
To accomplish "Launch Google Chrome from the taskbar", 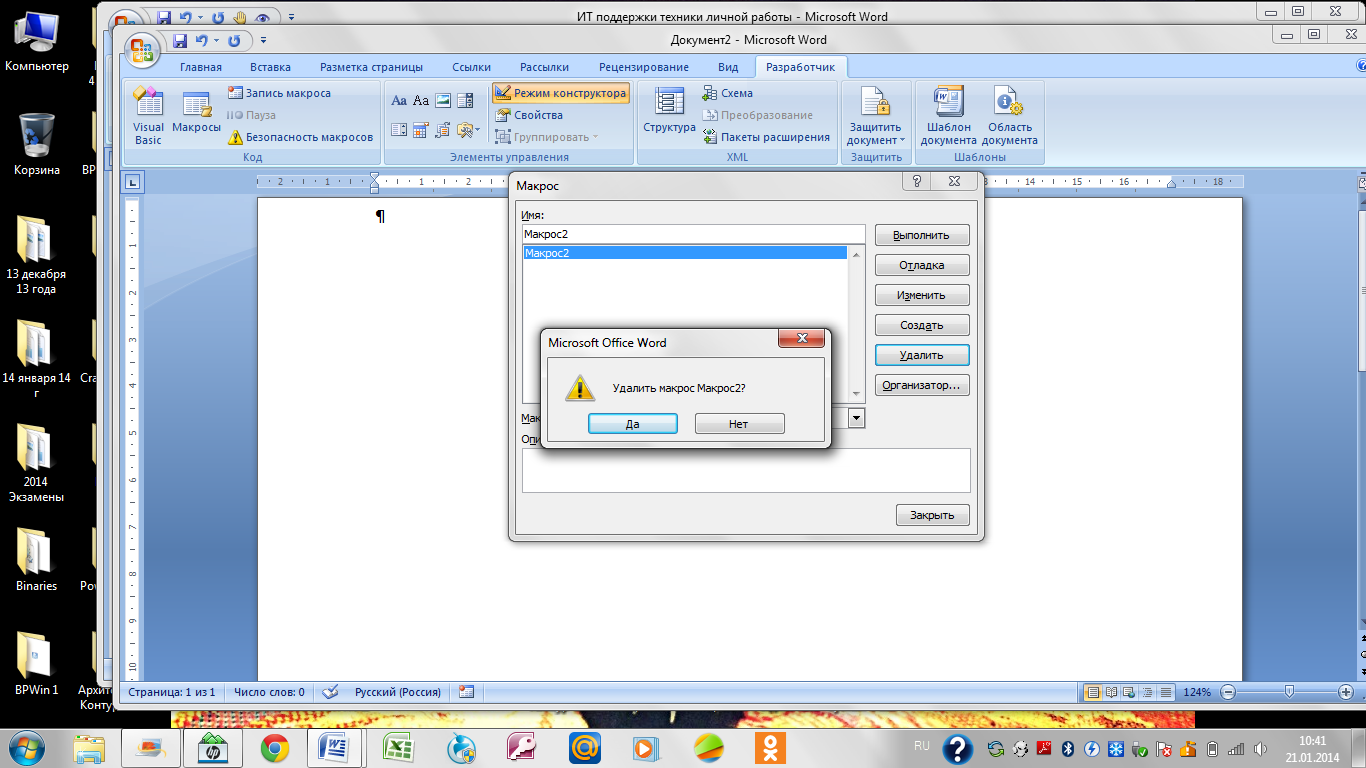I will tap(275, 747).
